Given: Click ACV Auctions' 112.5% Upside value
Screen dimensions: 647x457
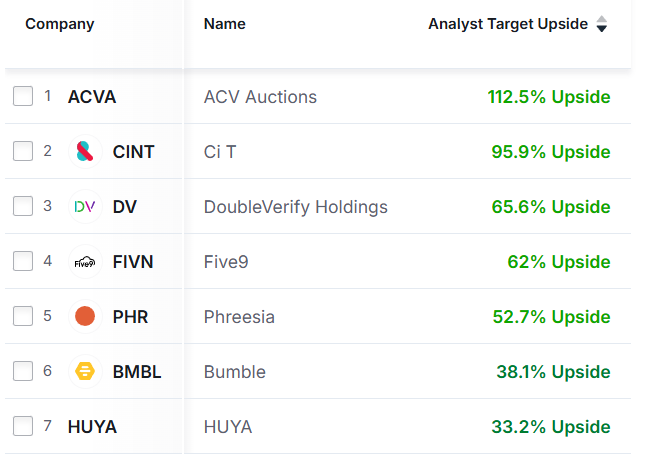Looking at the screenshot, I should (548, 97).
